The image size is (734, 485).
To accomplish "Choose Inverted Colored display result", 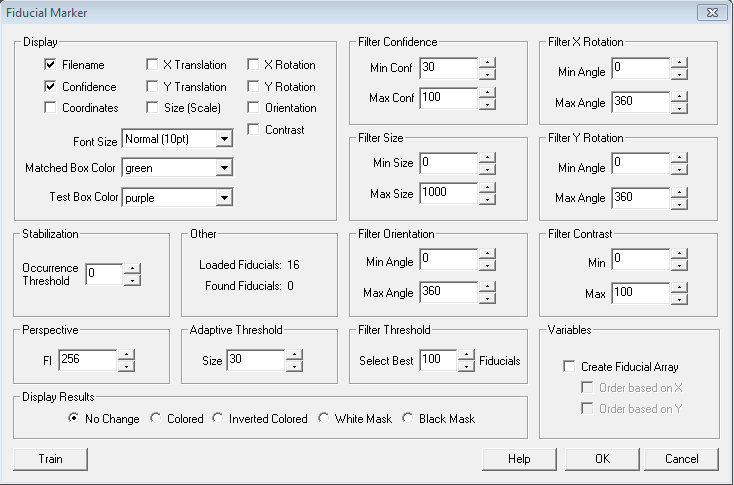I will (218, 419).
